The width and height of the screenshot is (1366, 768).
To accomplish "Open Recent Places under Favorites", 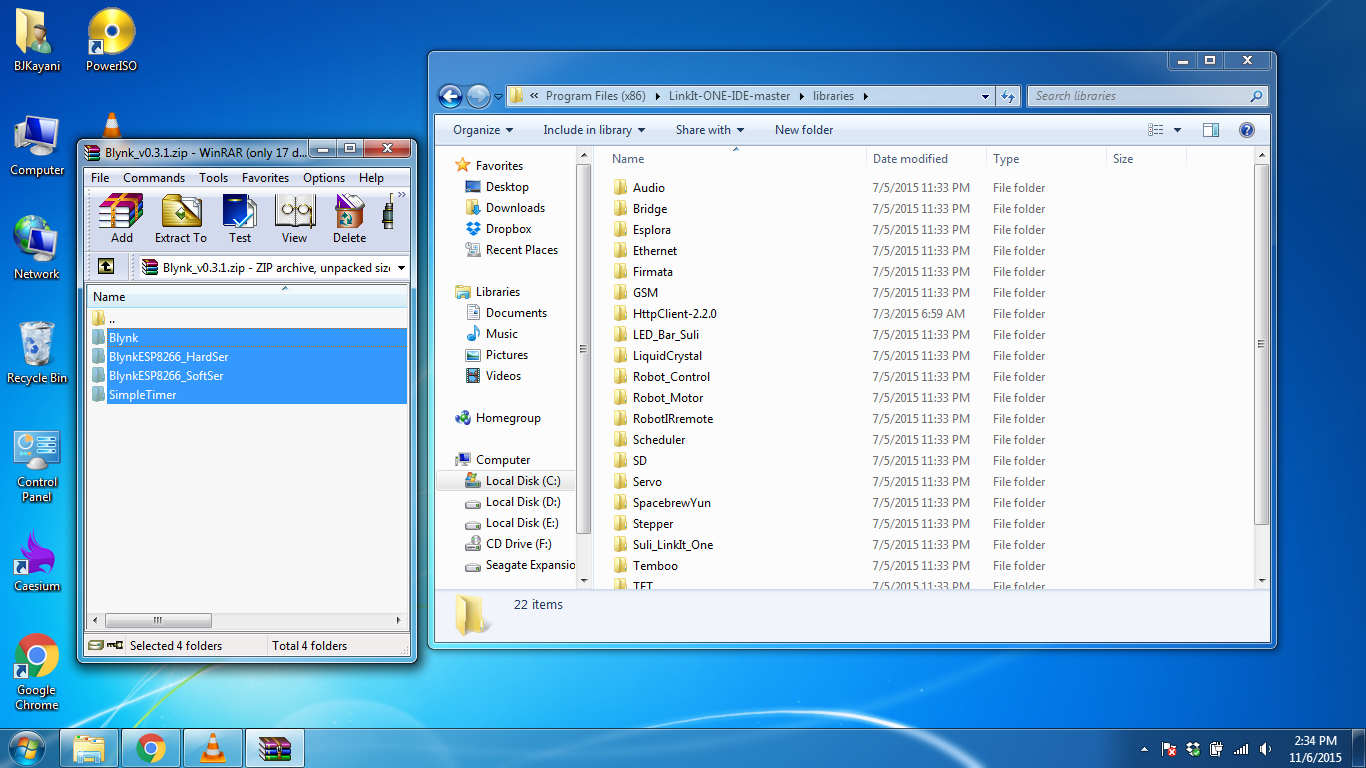I will [x=511, y=250].
